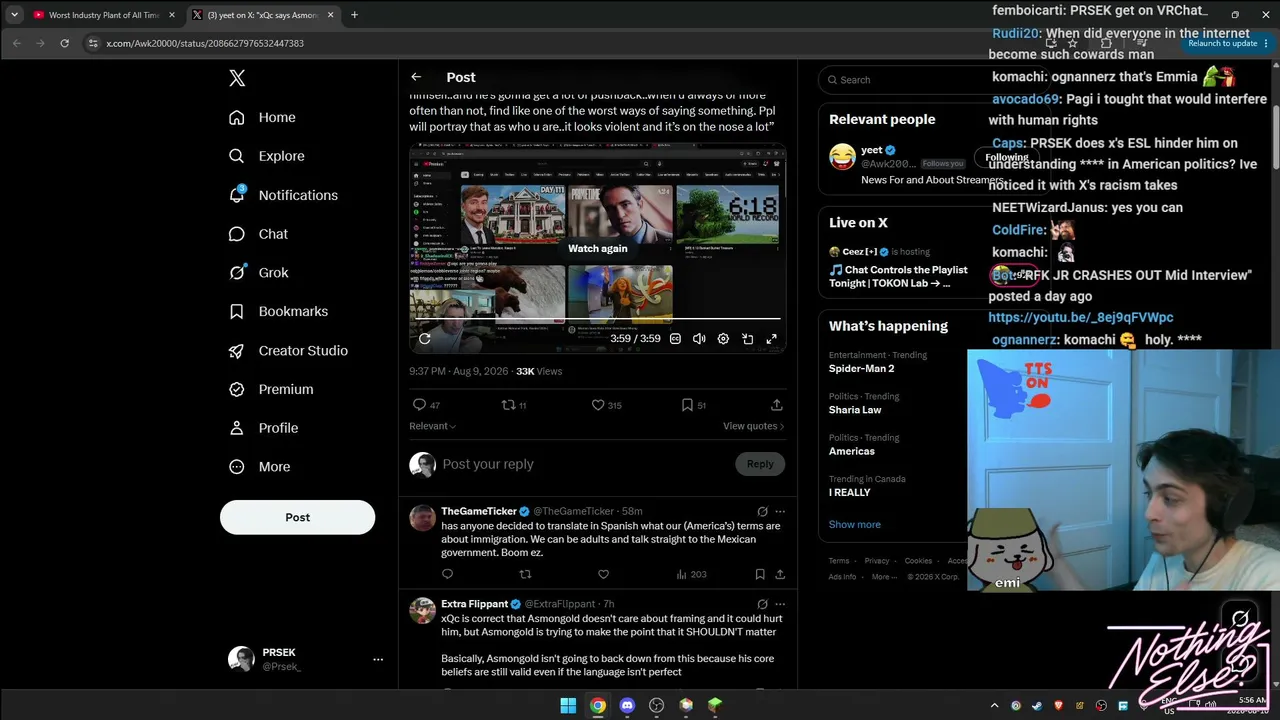Image resolution: width=1280 pixels, height=720 pixels.
Task: Open the footer Terms link
Action: tap(839, 561)
